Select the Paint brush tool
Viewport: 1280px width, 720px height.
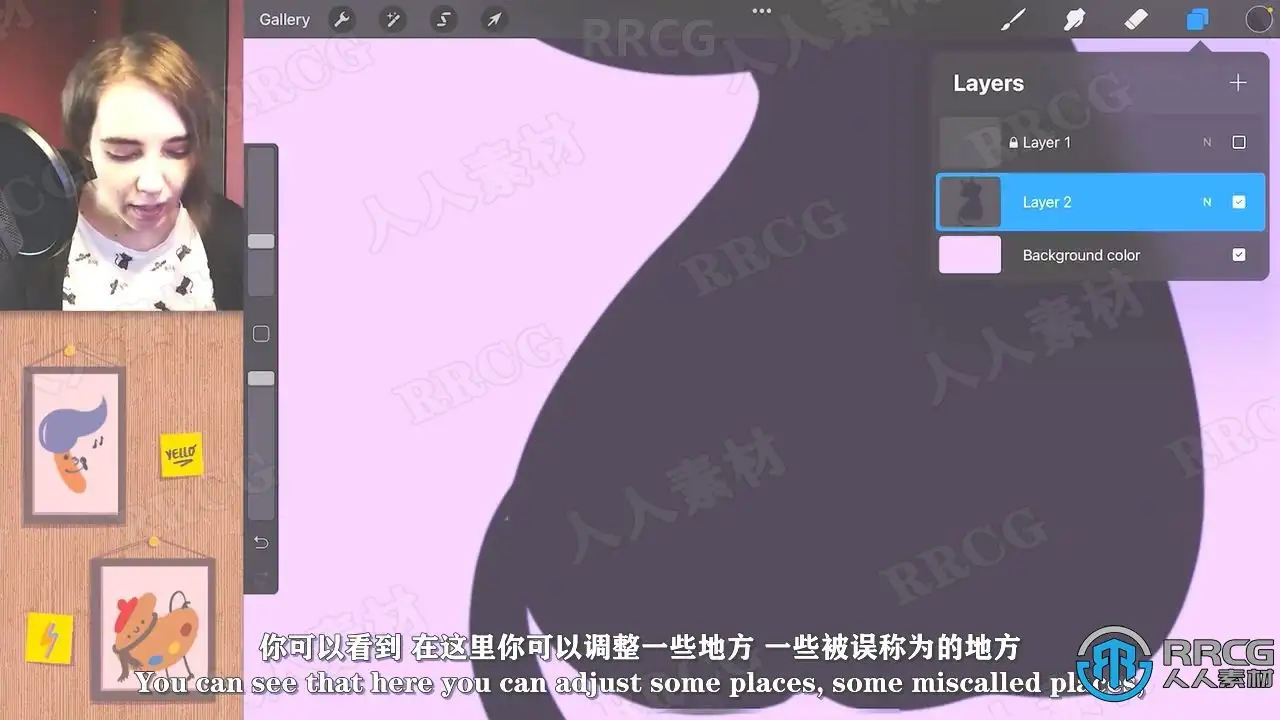1014,19
